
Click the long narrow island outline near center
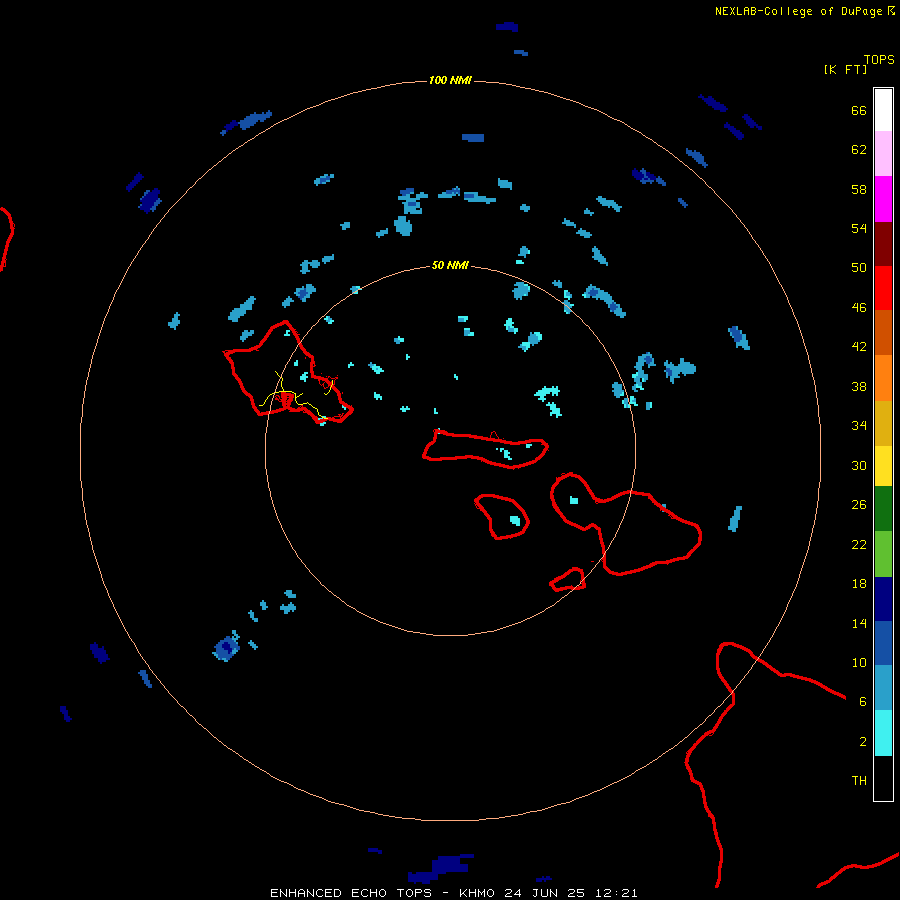pos(486,449)
